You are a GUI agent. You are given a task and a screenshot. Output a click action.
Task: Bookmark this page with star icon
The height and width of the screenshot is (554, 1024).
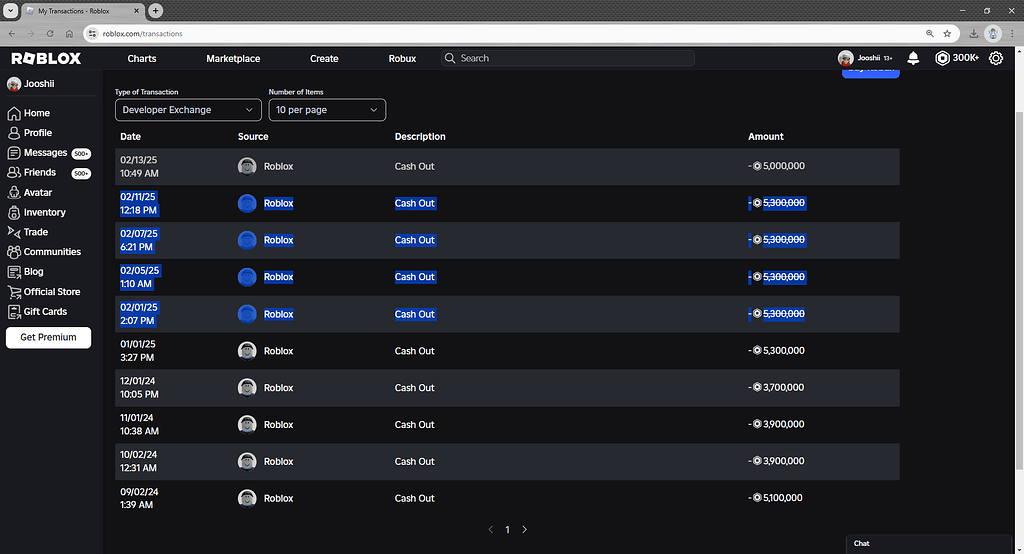tap(947, 33)
